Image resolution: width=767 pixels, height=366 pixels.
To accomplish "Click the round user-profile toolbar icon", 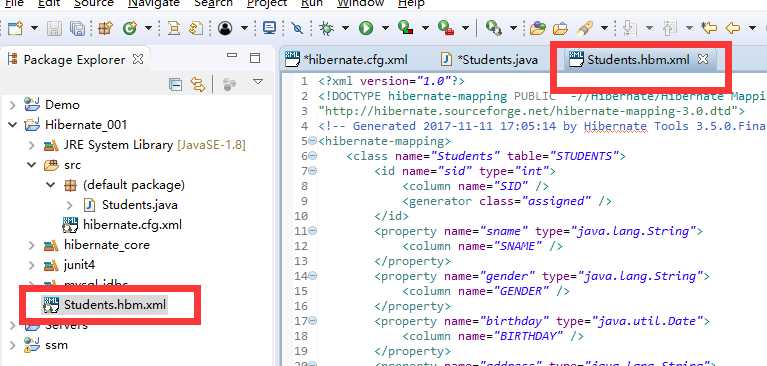I will [x=225, y=28].
